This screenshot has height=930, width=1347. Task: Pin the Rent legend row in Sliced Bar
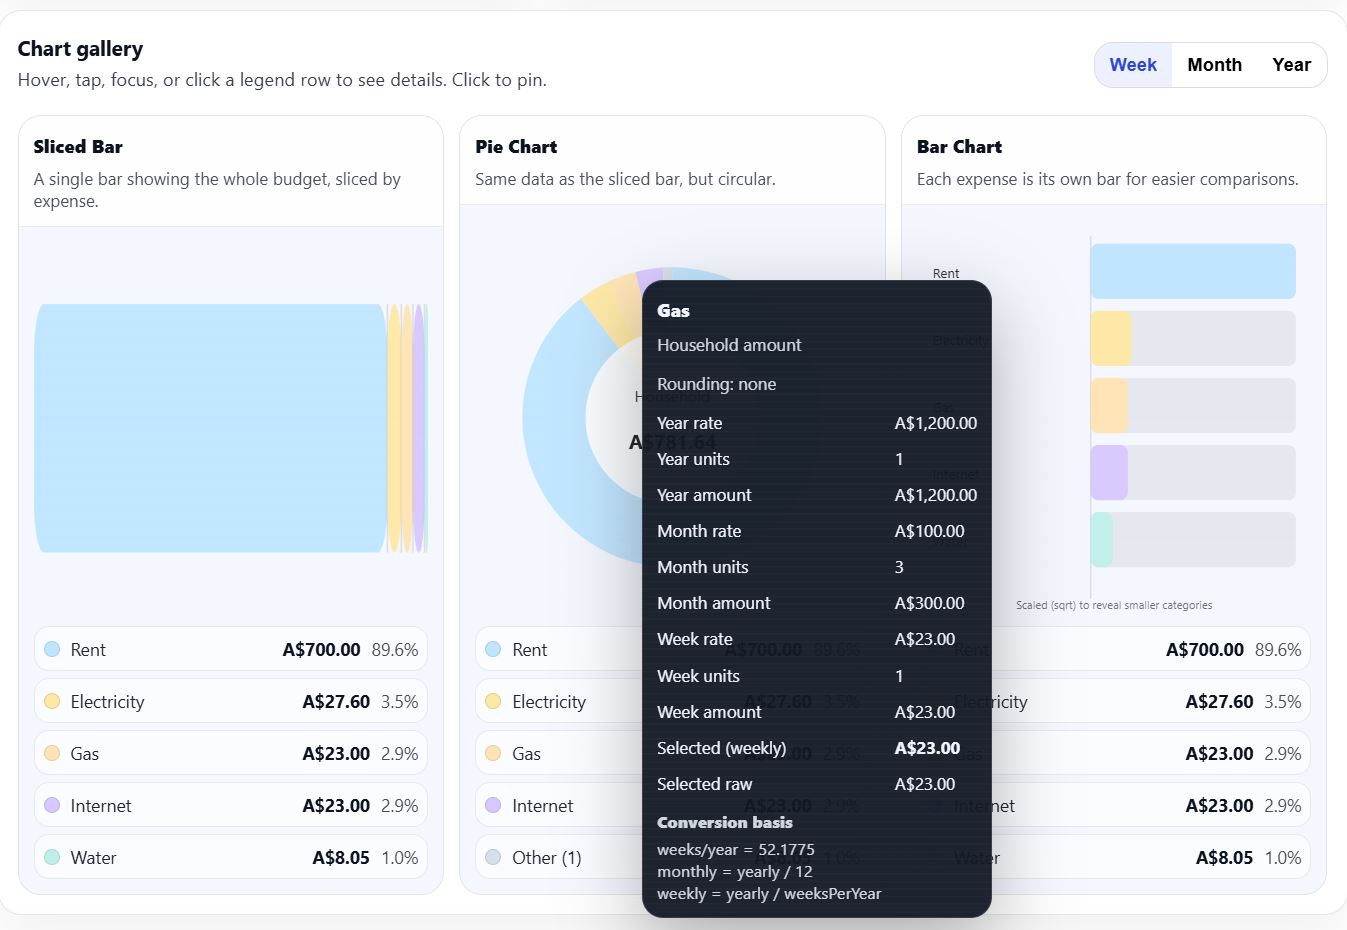(230, 649)
